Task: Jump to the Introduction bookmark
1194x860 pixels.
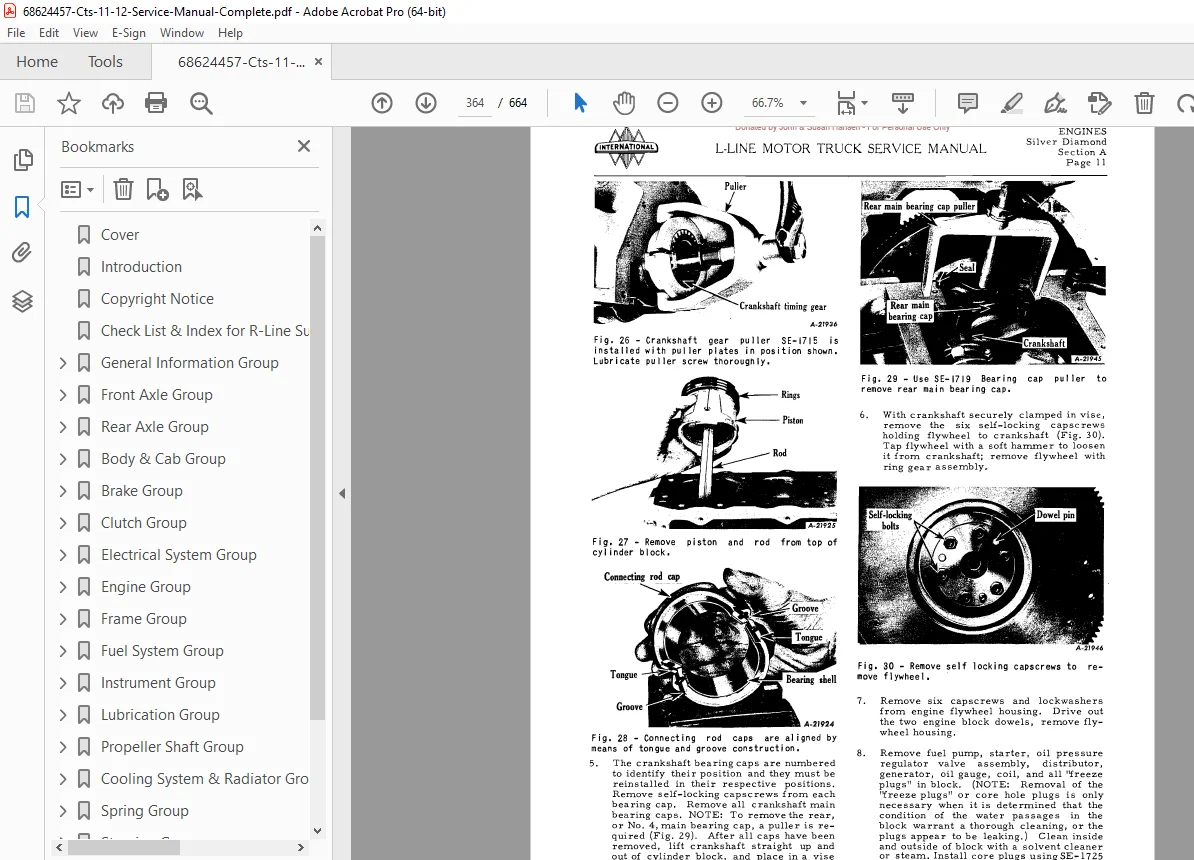Action: (x=142, y=267)
